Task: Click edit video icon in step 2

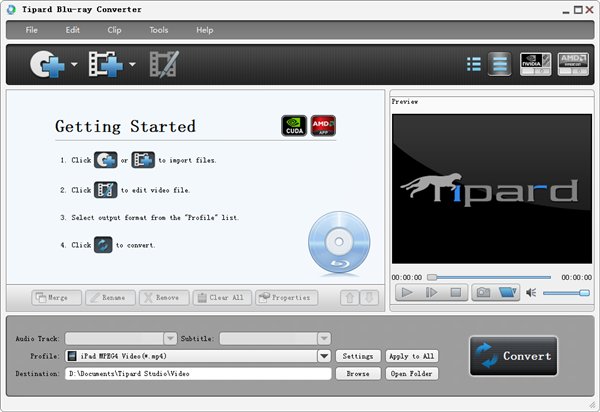Action: coord(106,190)
